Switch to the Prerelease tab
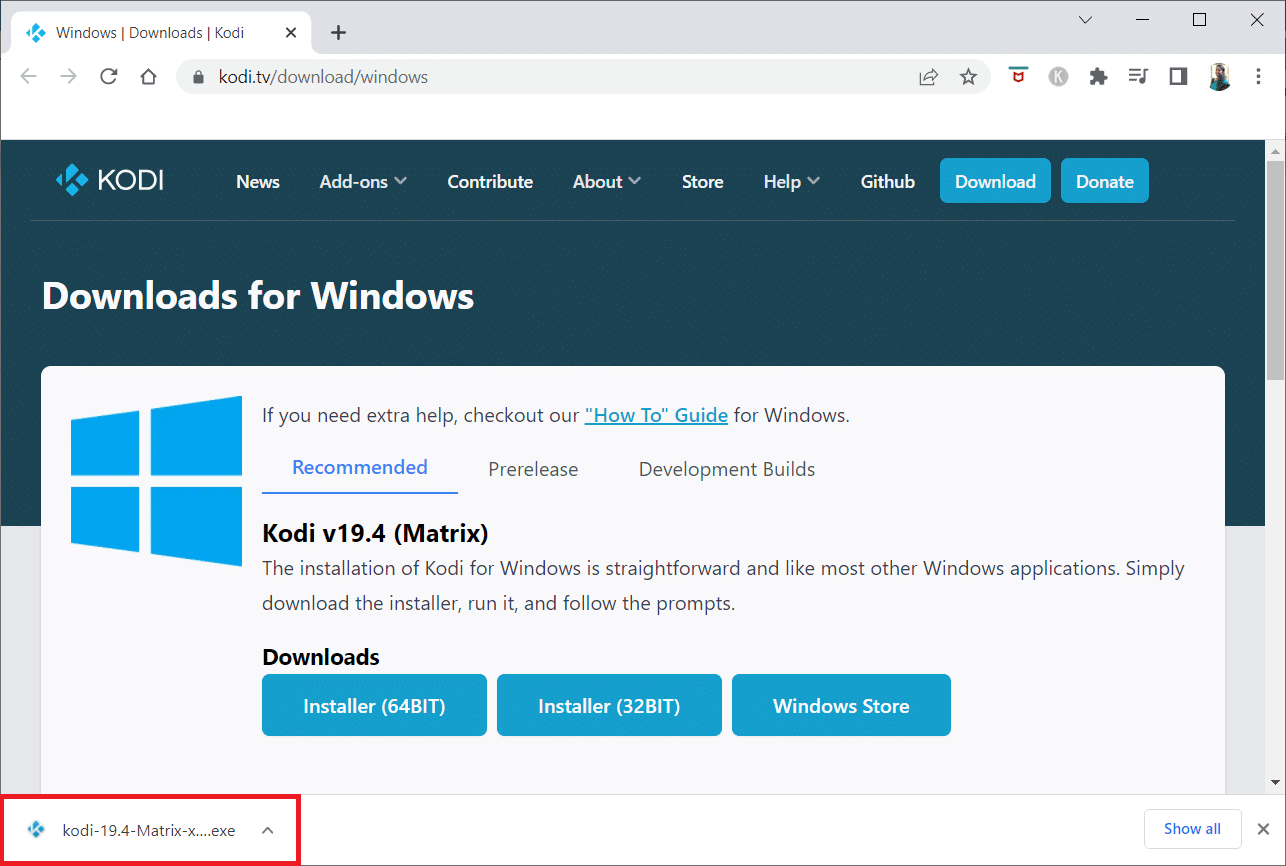The image size is (1286, 866). [533, 469]
